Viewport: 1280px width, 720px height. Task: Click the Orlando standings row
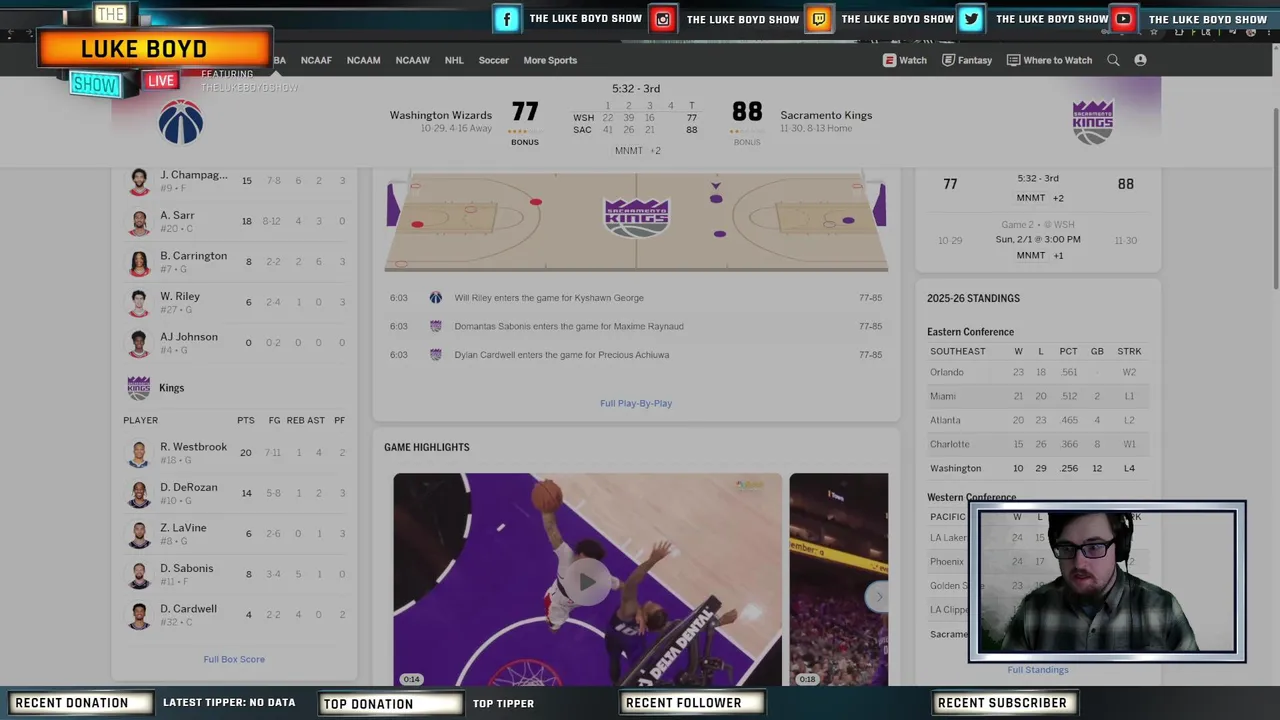(x=1038, y=372)
